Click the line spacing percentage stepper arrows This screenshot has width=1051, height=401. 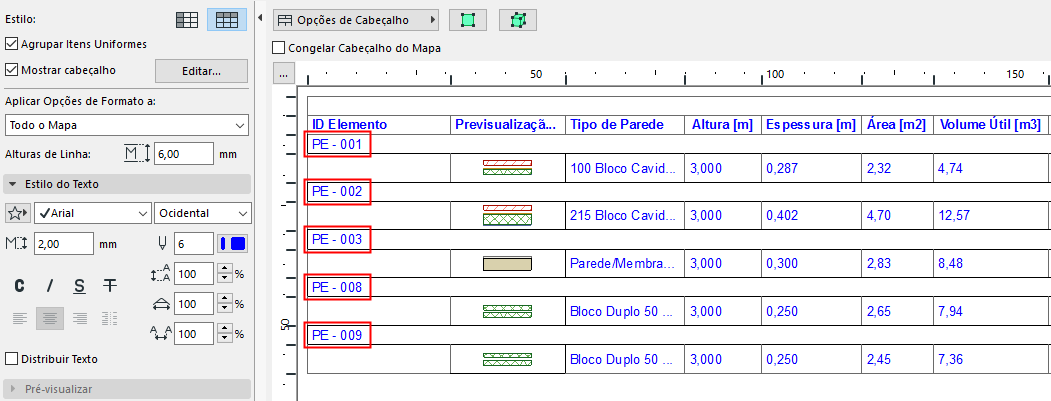pos(225,274)
